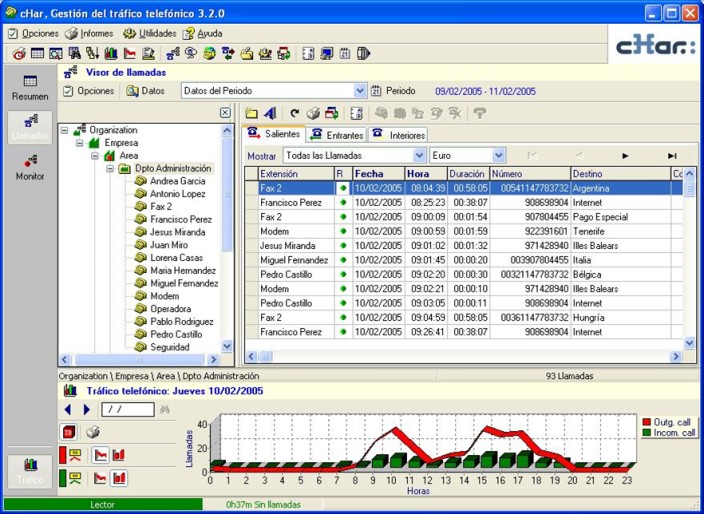The image size is (704, 514).
Task: Open the Datos del Periodo dropdown
Action: coord(360,91)
